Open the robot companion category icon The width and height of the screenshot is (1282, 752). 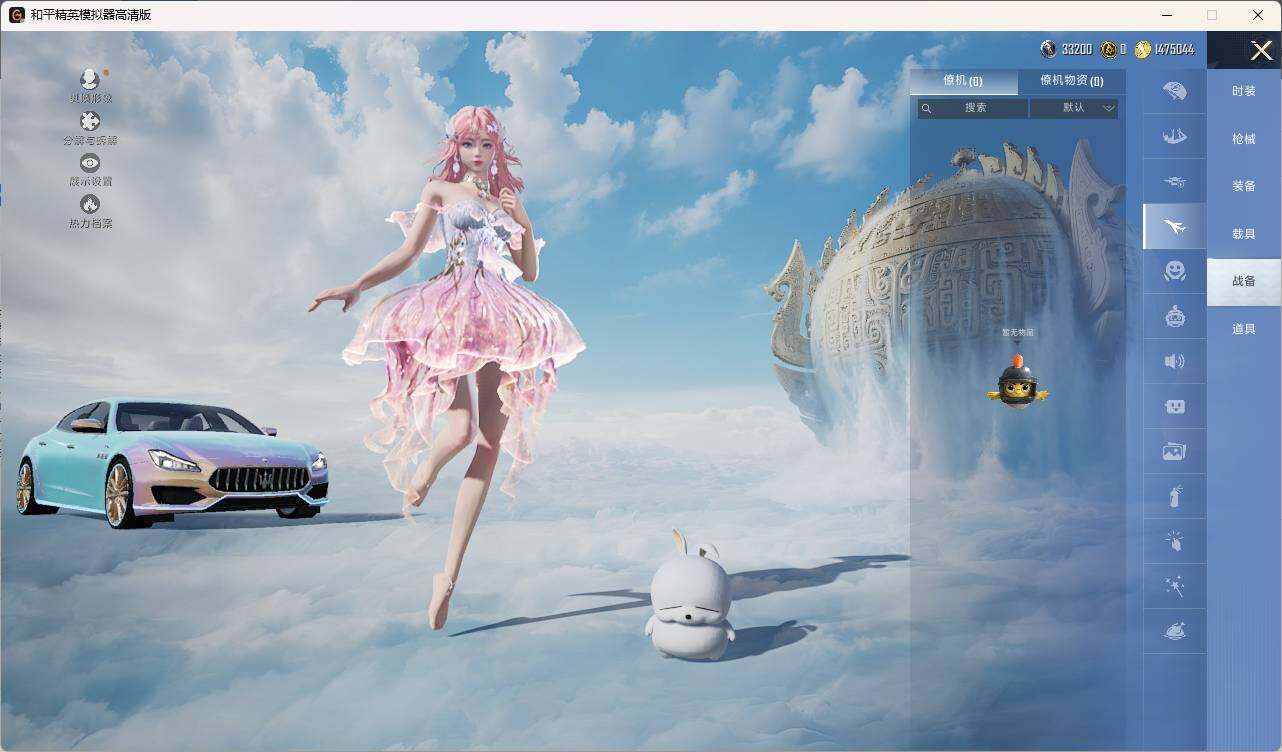(1174, 317)
